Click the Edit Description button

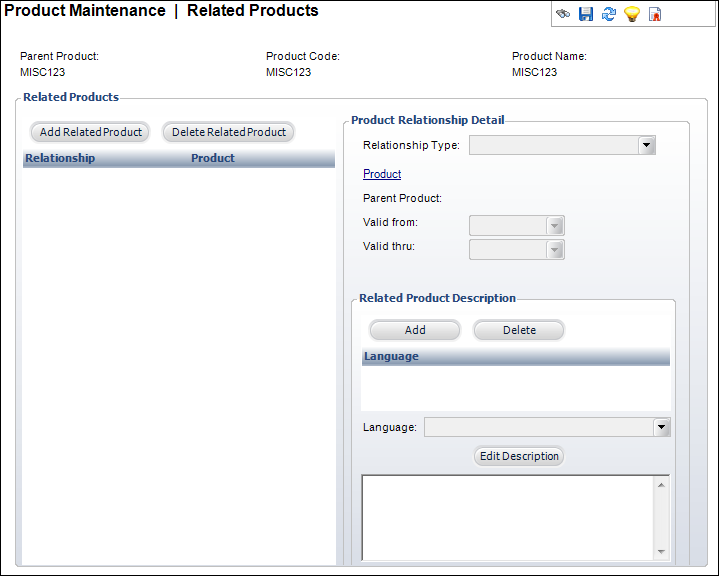tap(519, 456)
